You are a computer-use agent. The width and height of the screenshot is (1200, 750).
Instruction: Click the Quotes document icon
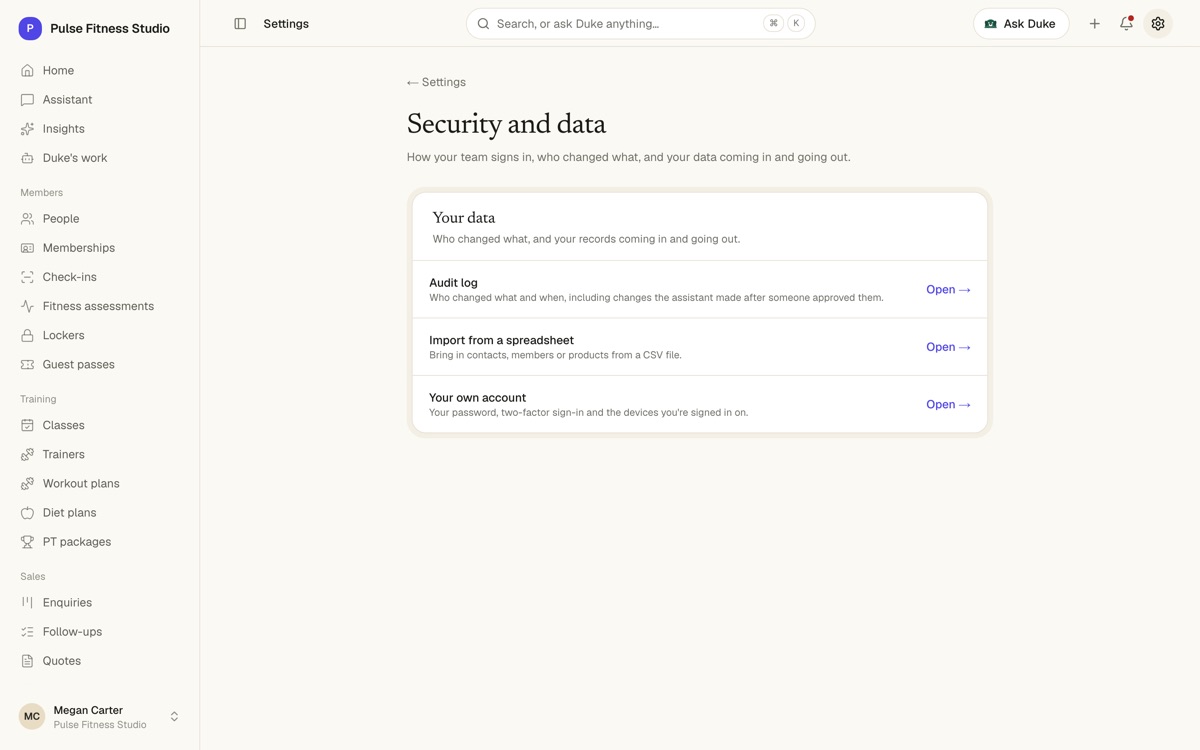(x=27, y=660)
